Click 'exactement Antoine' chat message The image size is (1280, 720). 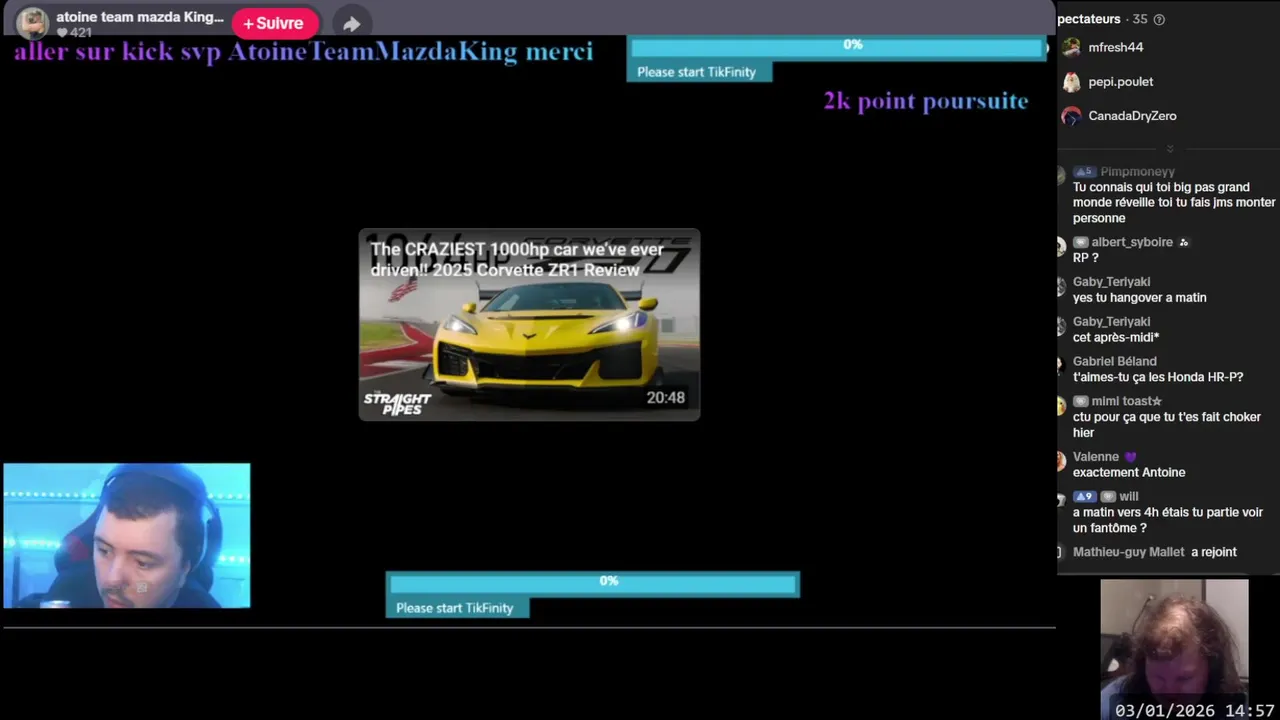coord(1129,472)
